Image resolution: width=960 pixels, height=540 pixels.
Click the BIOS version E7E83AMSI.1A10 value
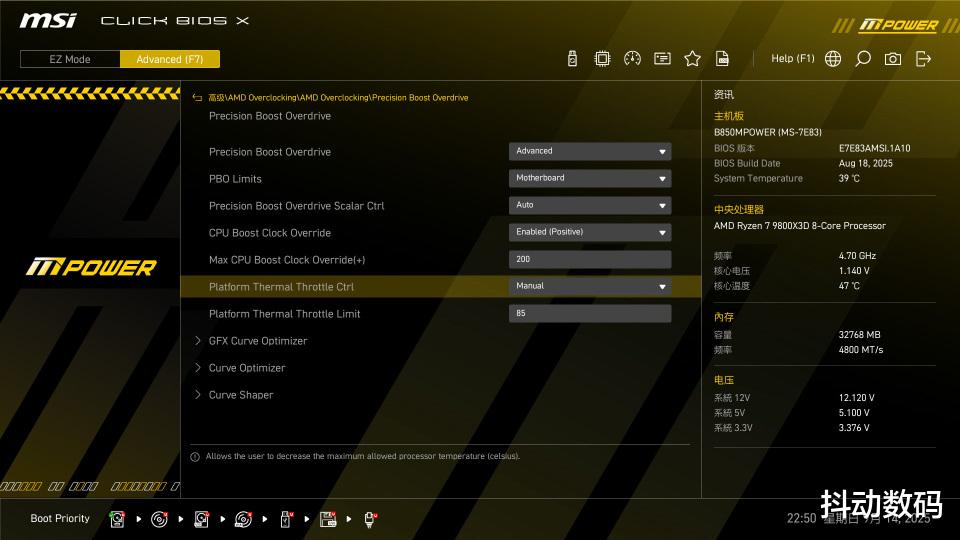874,148
